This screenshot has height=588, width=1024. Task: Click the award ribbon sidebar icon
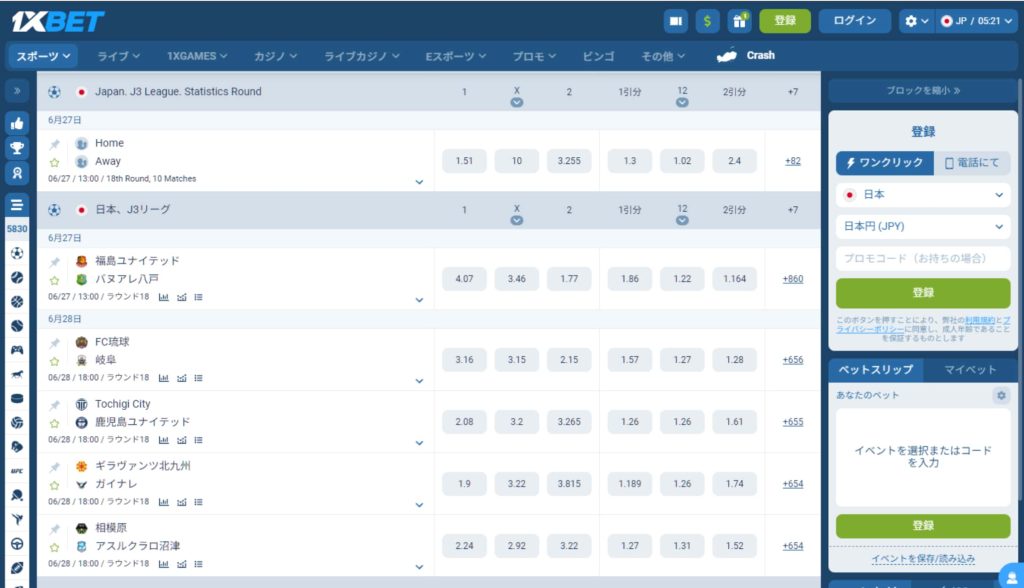coord(17,173)
